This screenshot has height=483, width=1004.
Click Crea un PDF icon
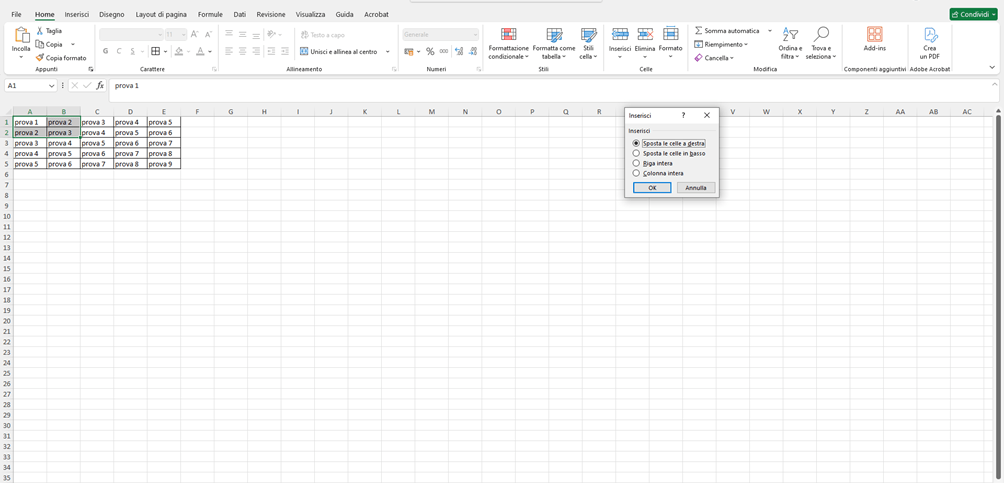(930, 36)
